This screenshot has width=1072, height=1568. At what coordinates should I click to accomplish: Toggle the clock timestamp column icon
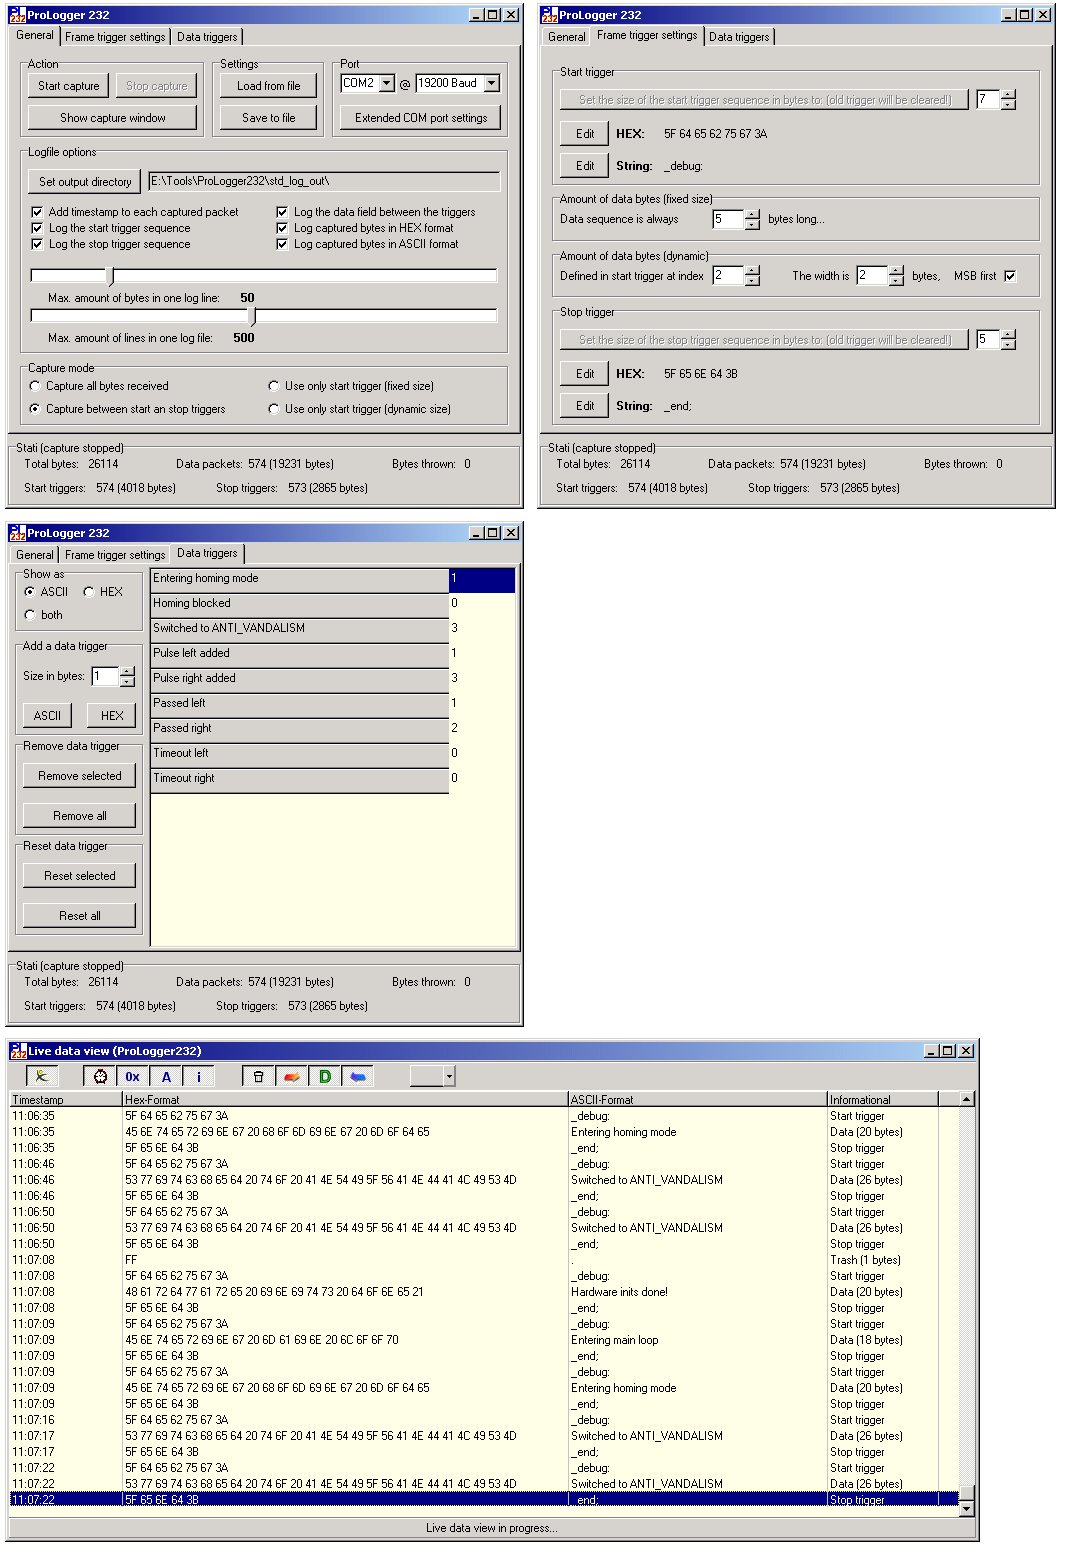(x=100, y=1076)
